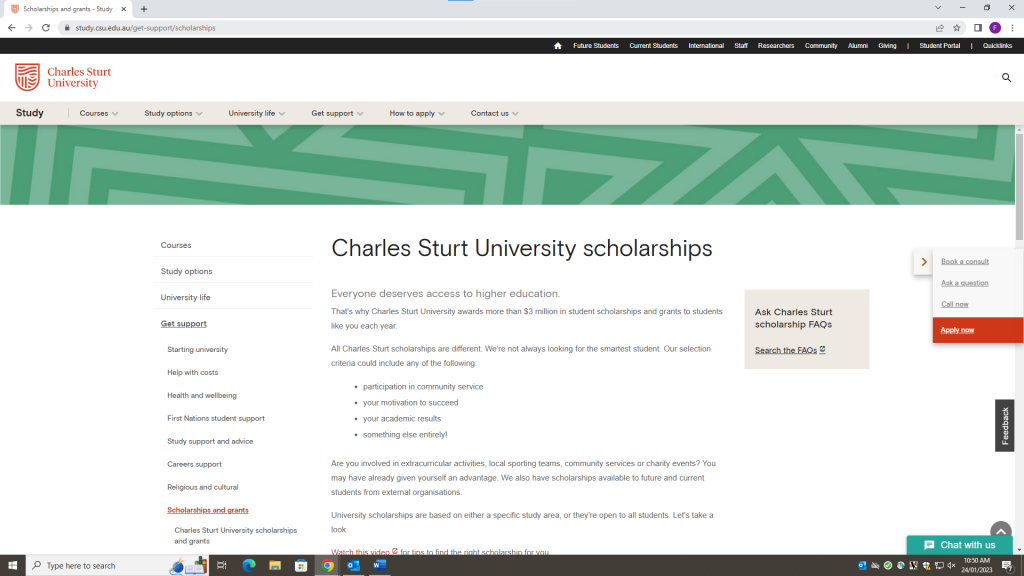Bookmark this page with star icon

point(957,28)
